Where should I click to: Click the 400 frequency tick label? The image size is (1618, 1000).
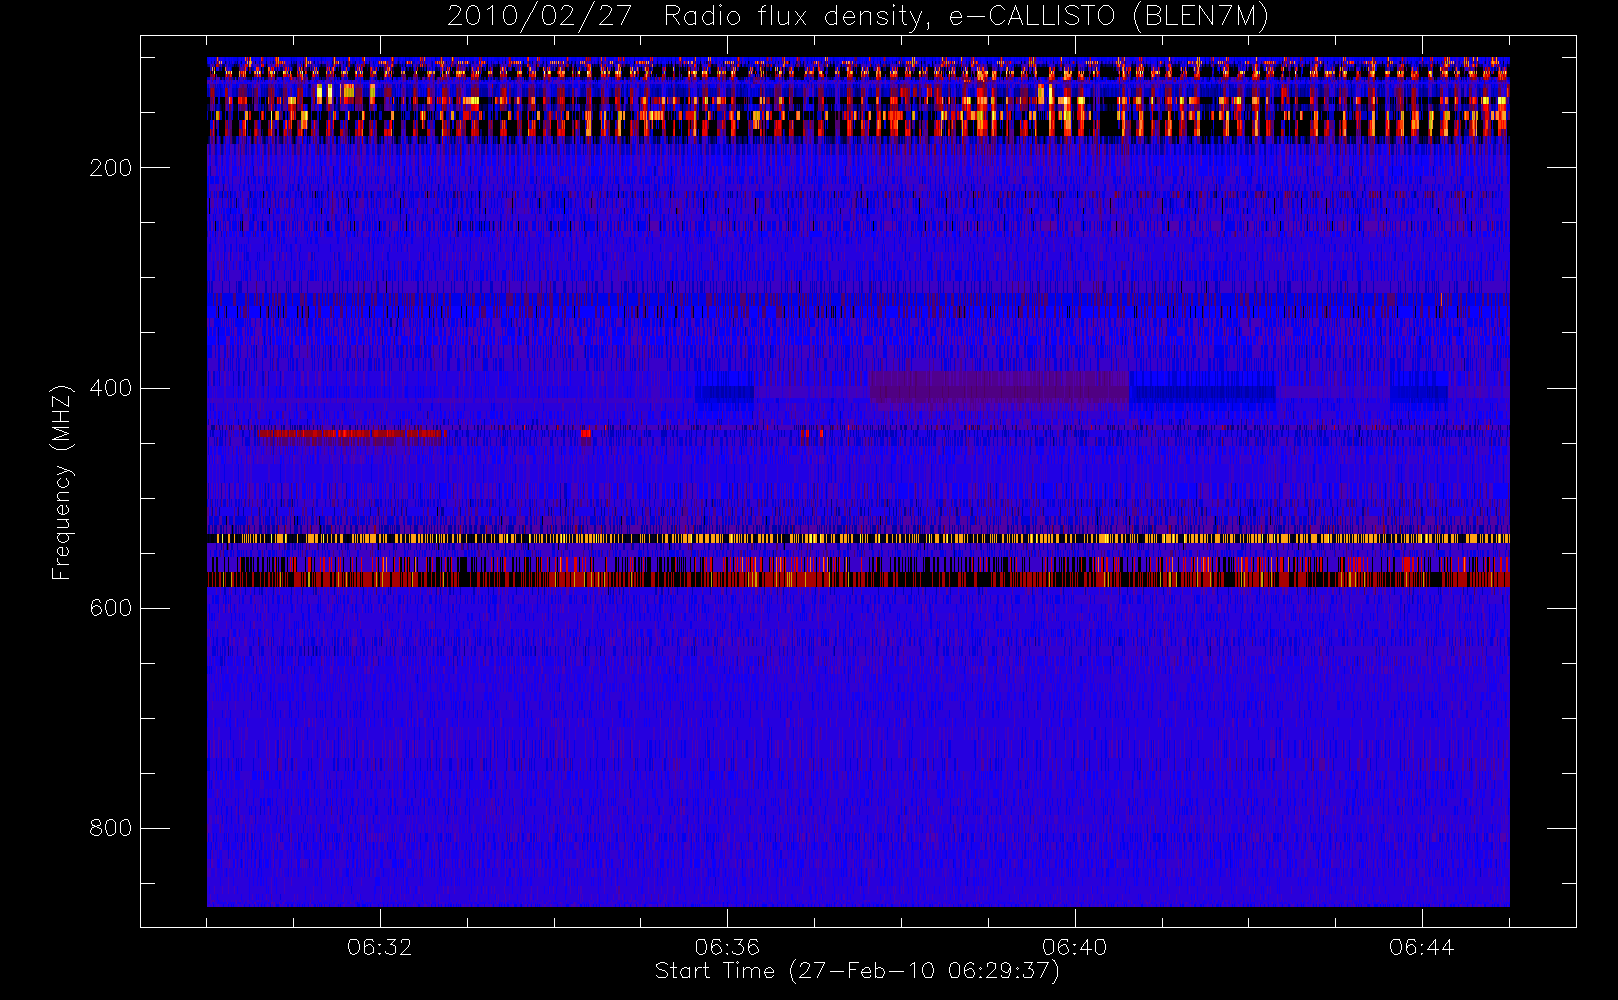pos(111,388)
